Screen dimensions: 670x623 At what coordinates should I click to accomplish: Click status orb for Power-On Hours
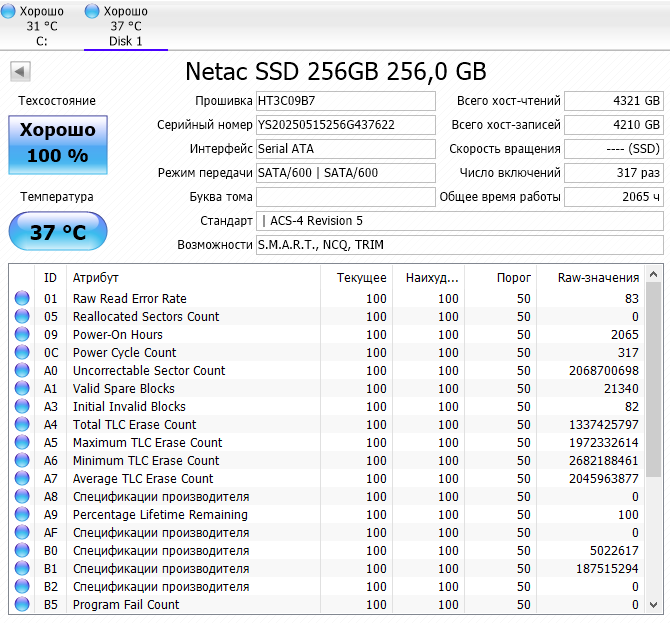[23, 335]
